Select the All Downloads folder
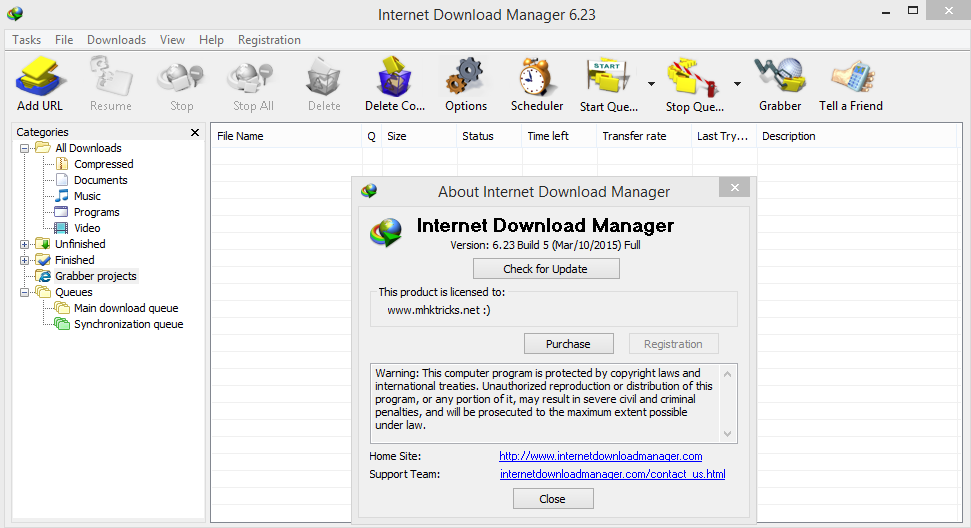The width and height of the screenshot is (971, 528). (x=88, y=148)
